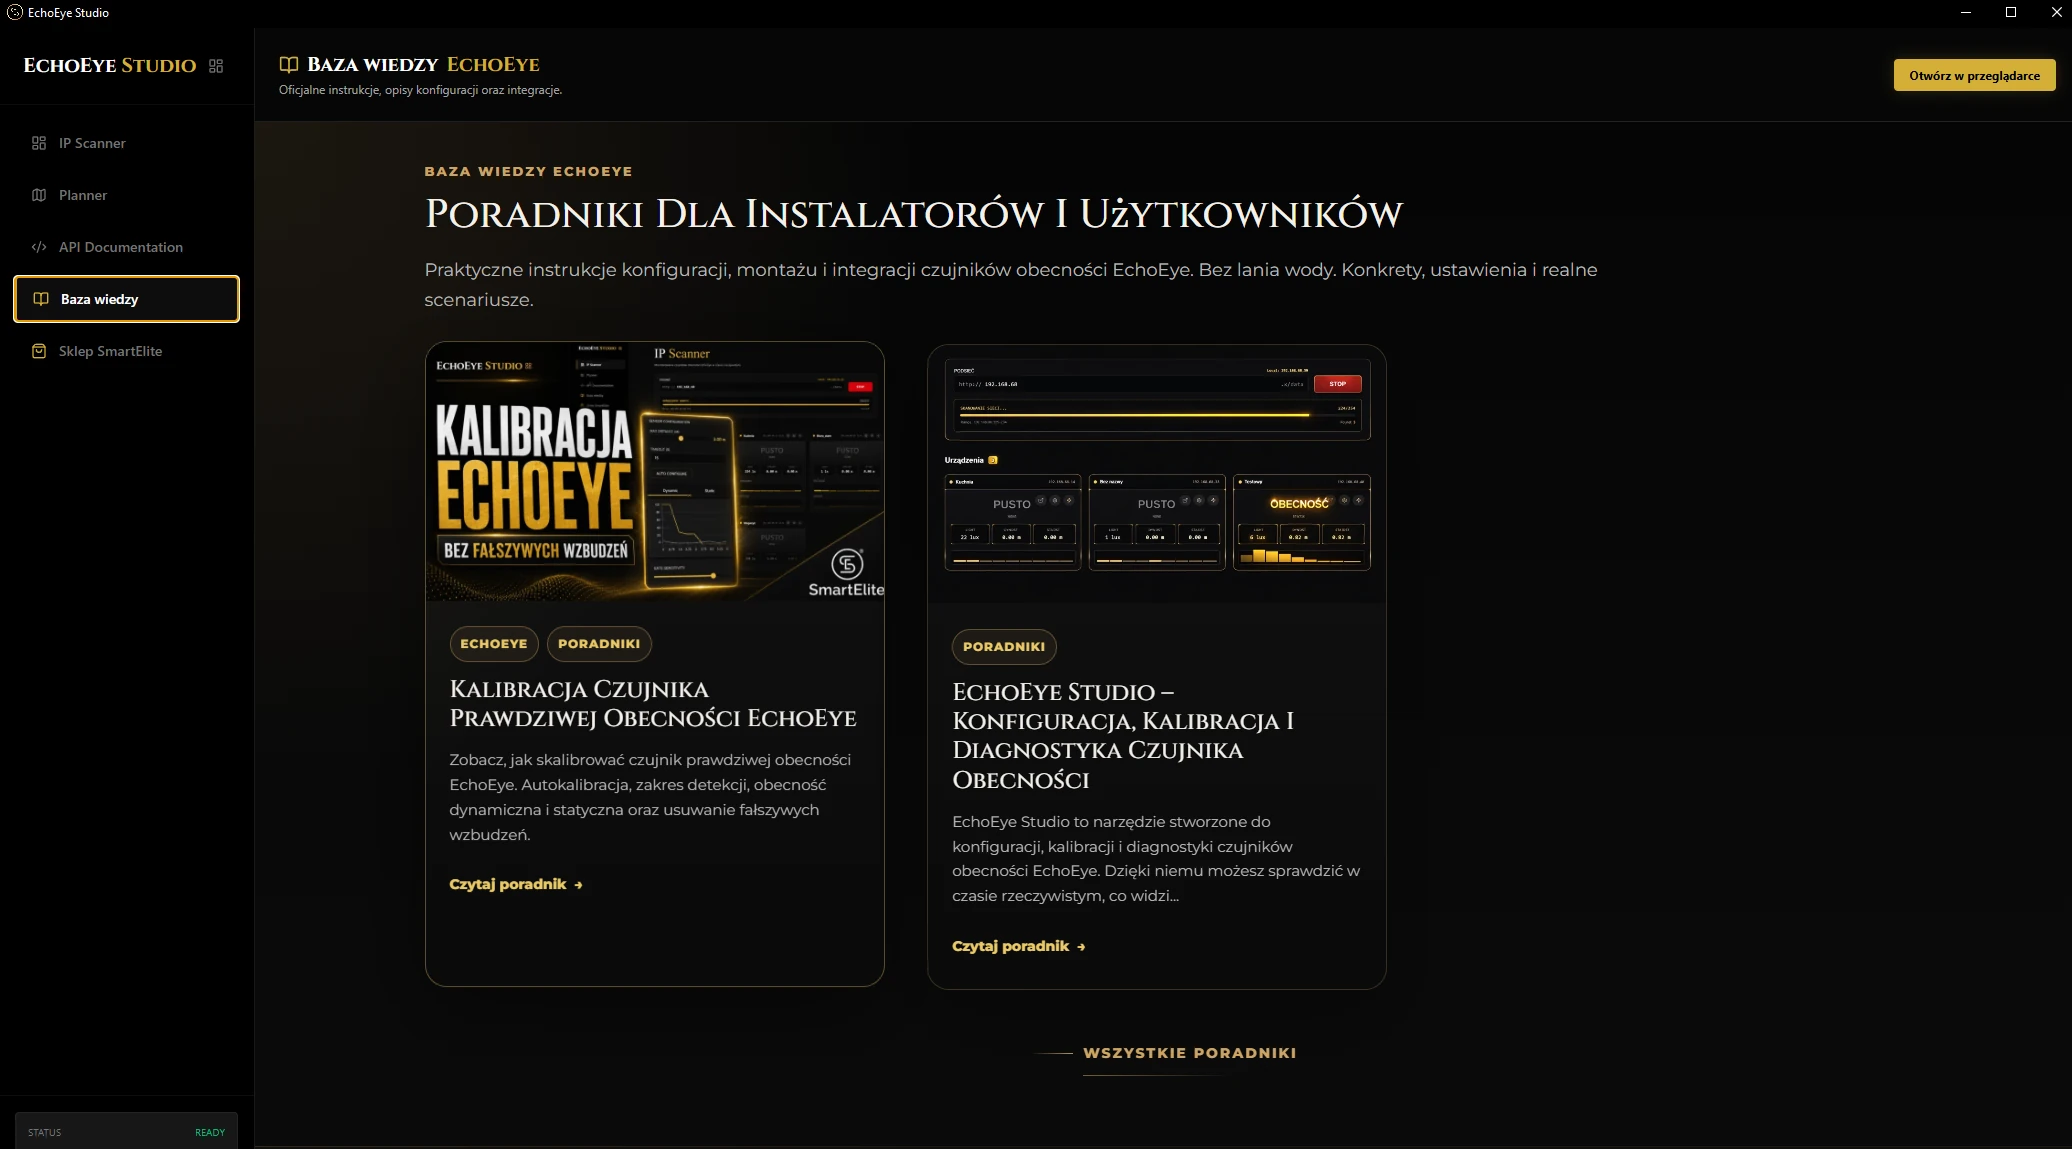The width and height of the screenshot is (2072, 1149).
Task: Open Sklep SmartElite store
Action: (x=126, y=351)
